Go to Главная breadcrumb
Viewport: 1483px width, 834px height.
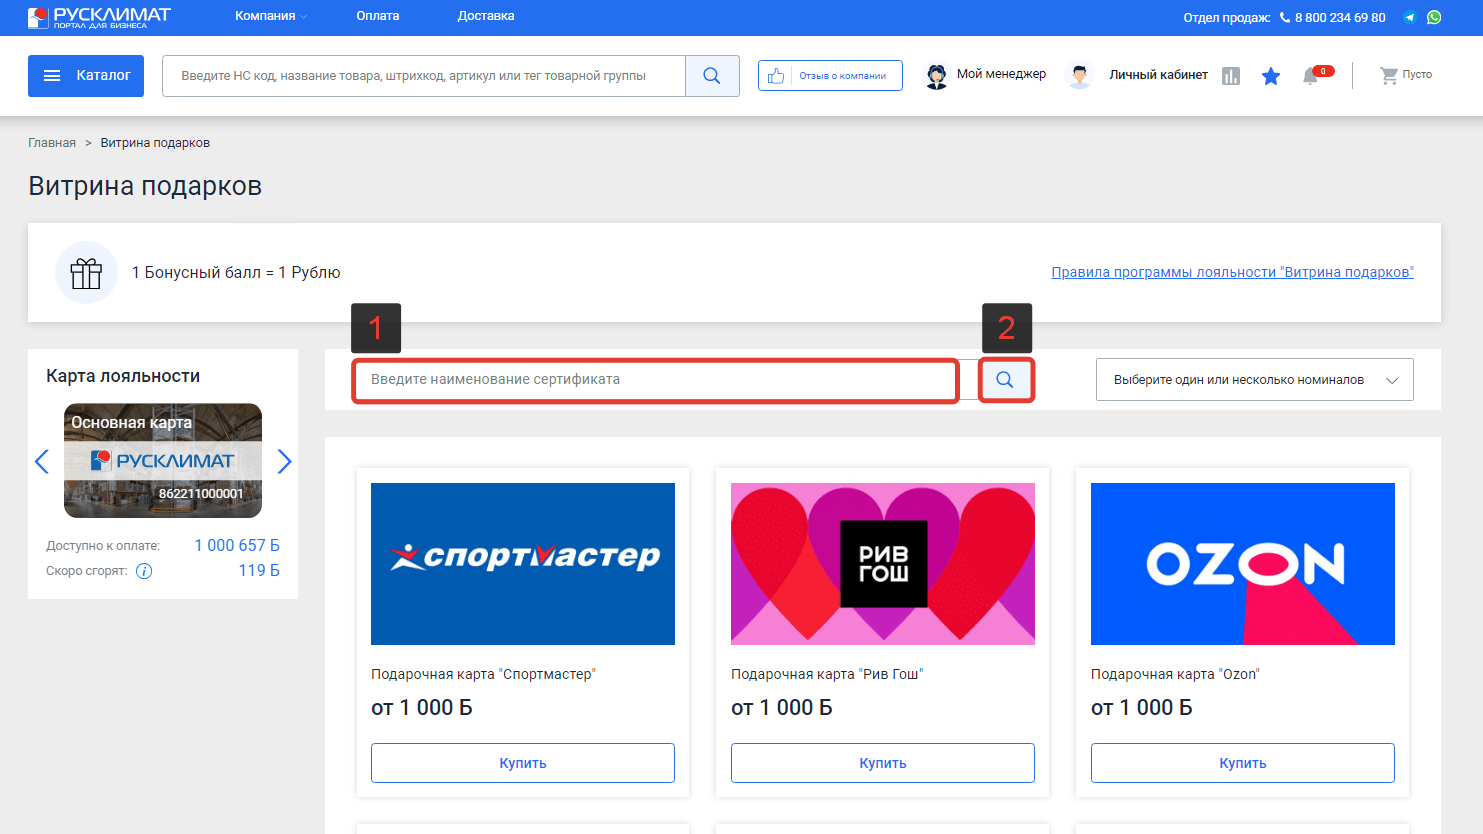pos(52,143)
